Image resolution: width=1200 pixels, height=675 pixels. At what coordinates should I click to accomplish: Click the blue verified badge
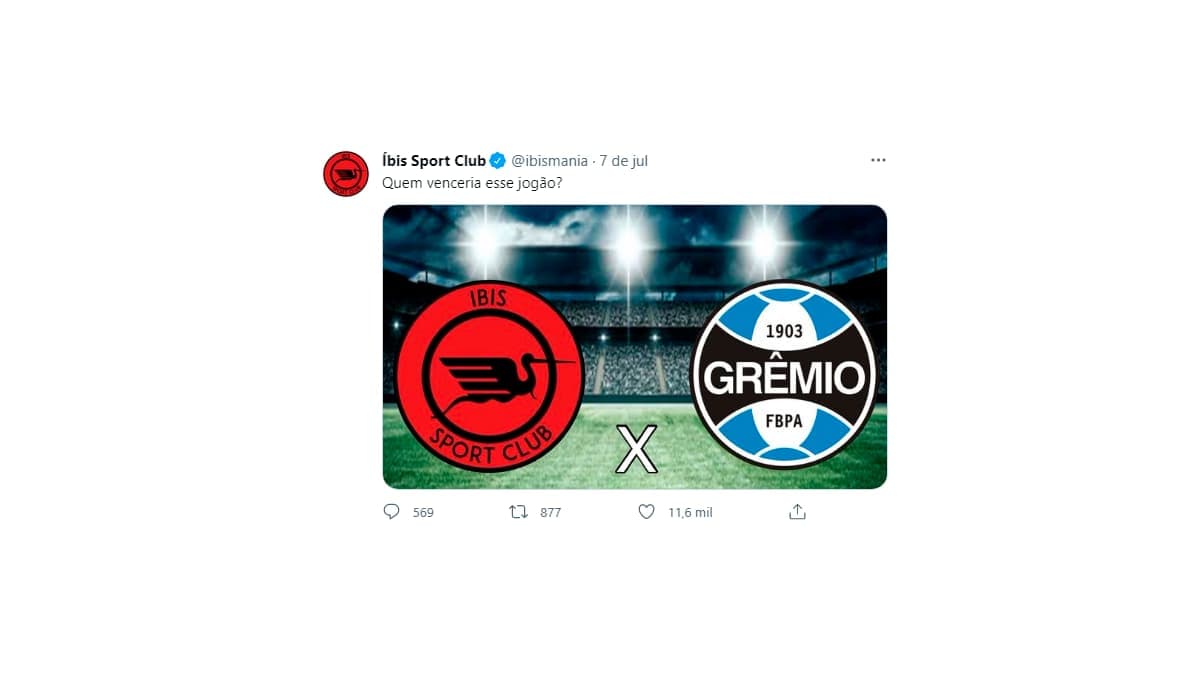coord(498,160)
